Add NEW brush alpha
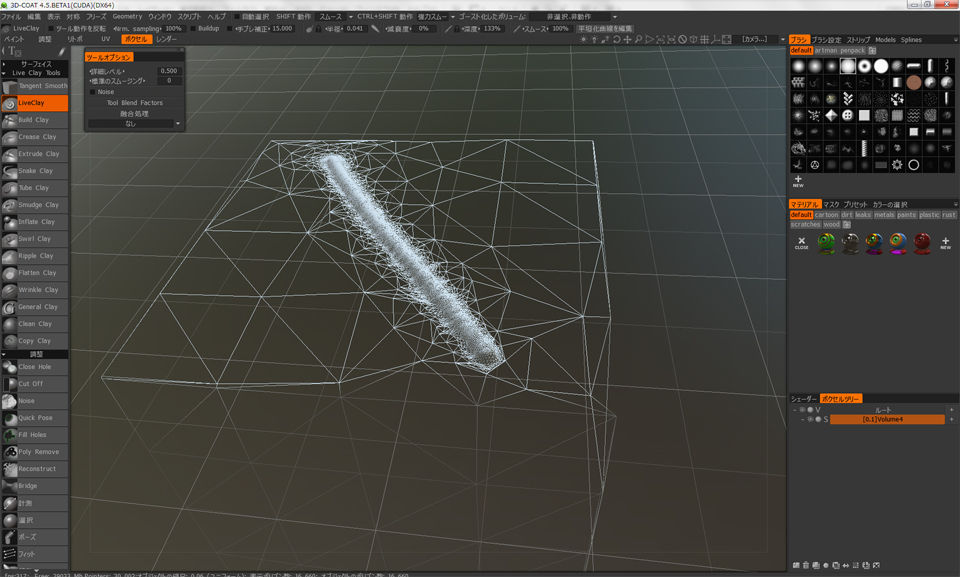Screen dimensions: 960x577 [798, 181]
